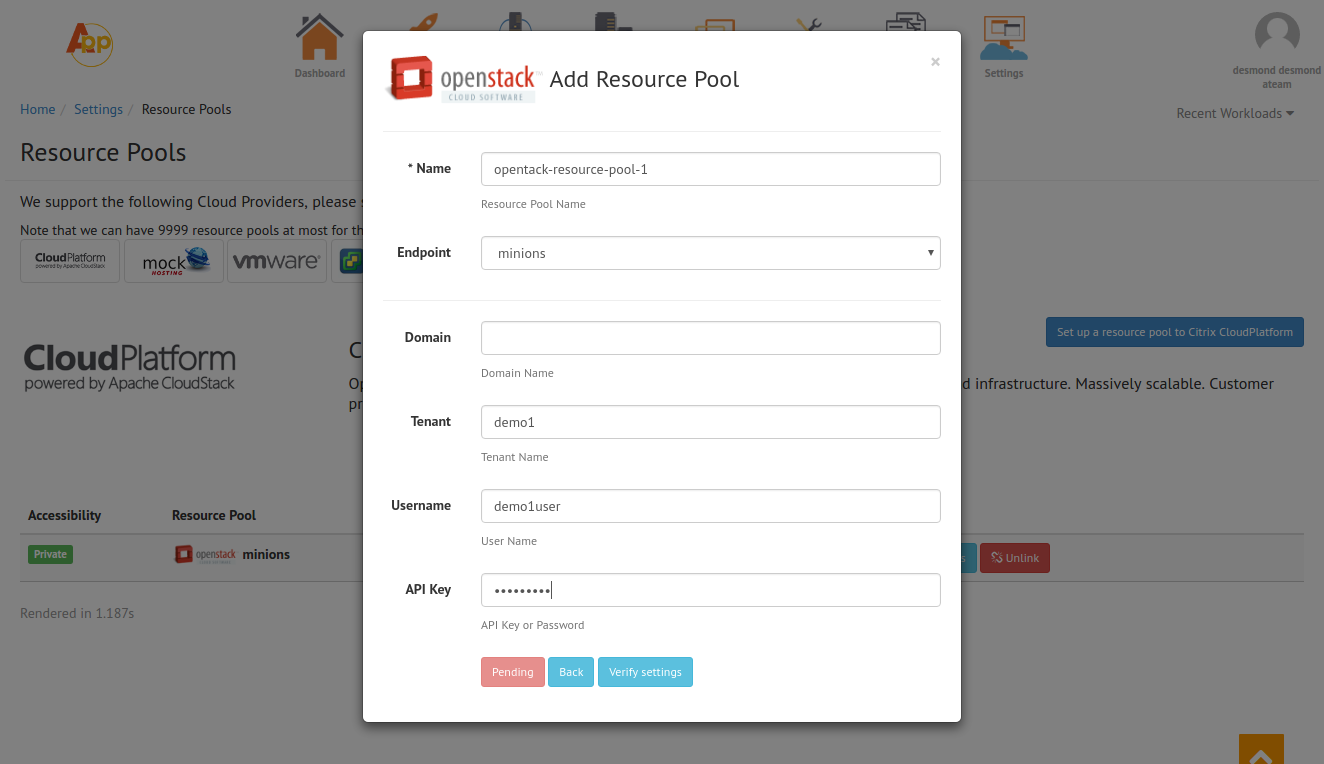Screen dimensions: 1324x764
Task: Select the mock hosting provider tile
Action: coord(174,261)
